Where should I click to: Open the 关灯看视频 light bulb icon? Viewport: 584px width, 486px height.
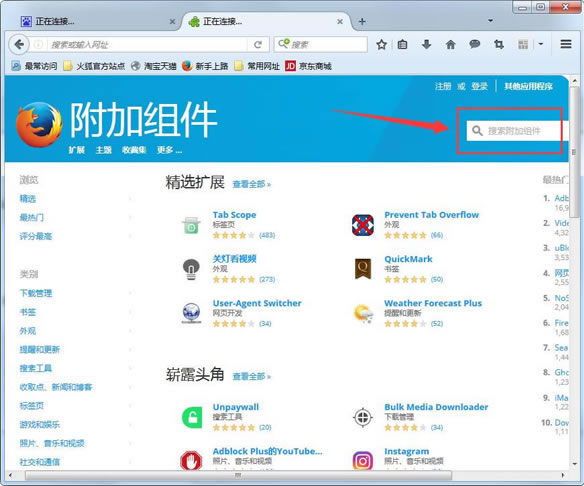pos(191,269)
